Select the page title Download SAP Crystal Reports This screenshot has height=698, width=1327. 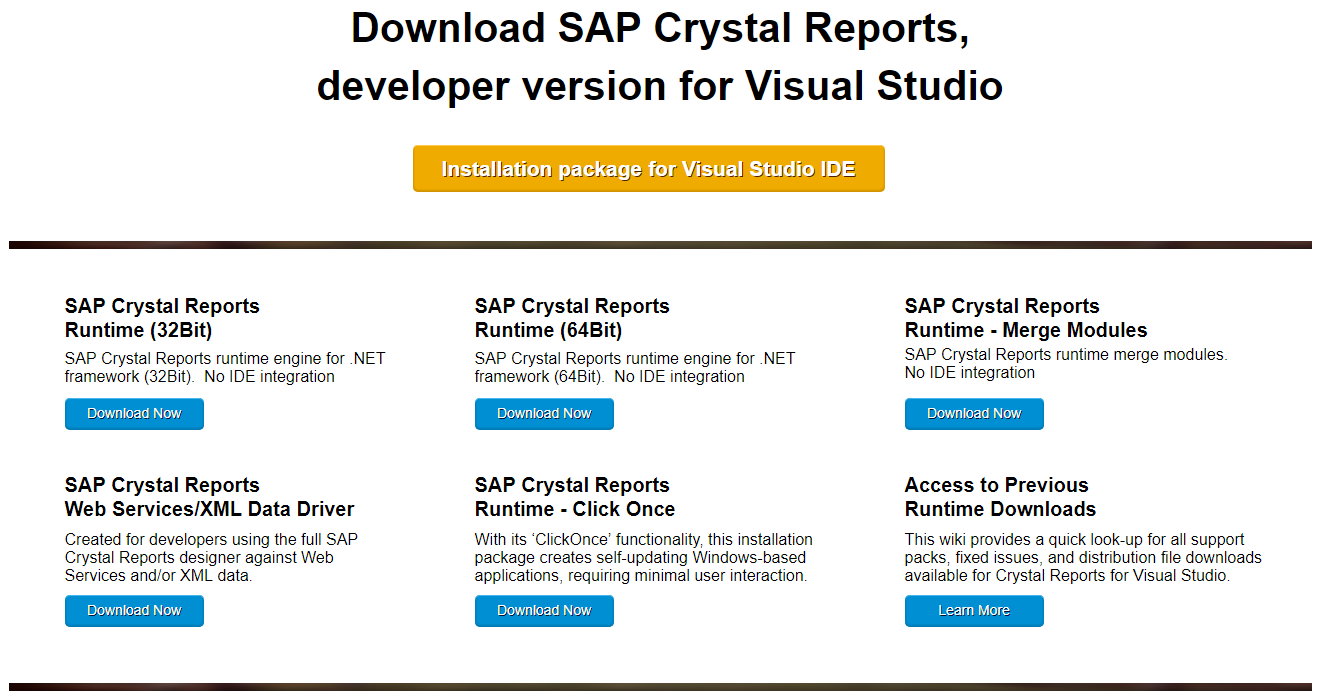tap(660, 57)
